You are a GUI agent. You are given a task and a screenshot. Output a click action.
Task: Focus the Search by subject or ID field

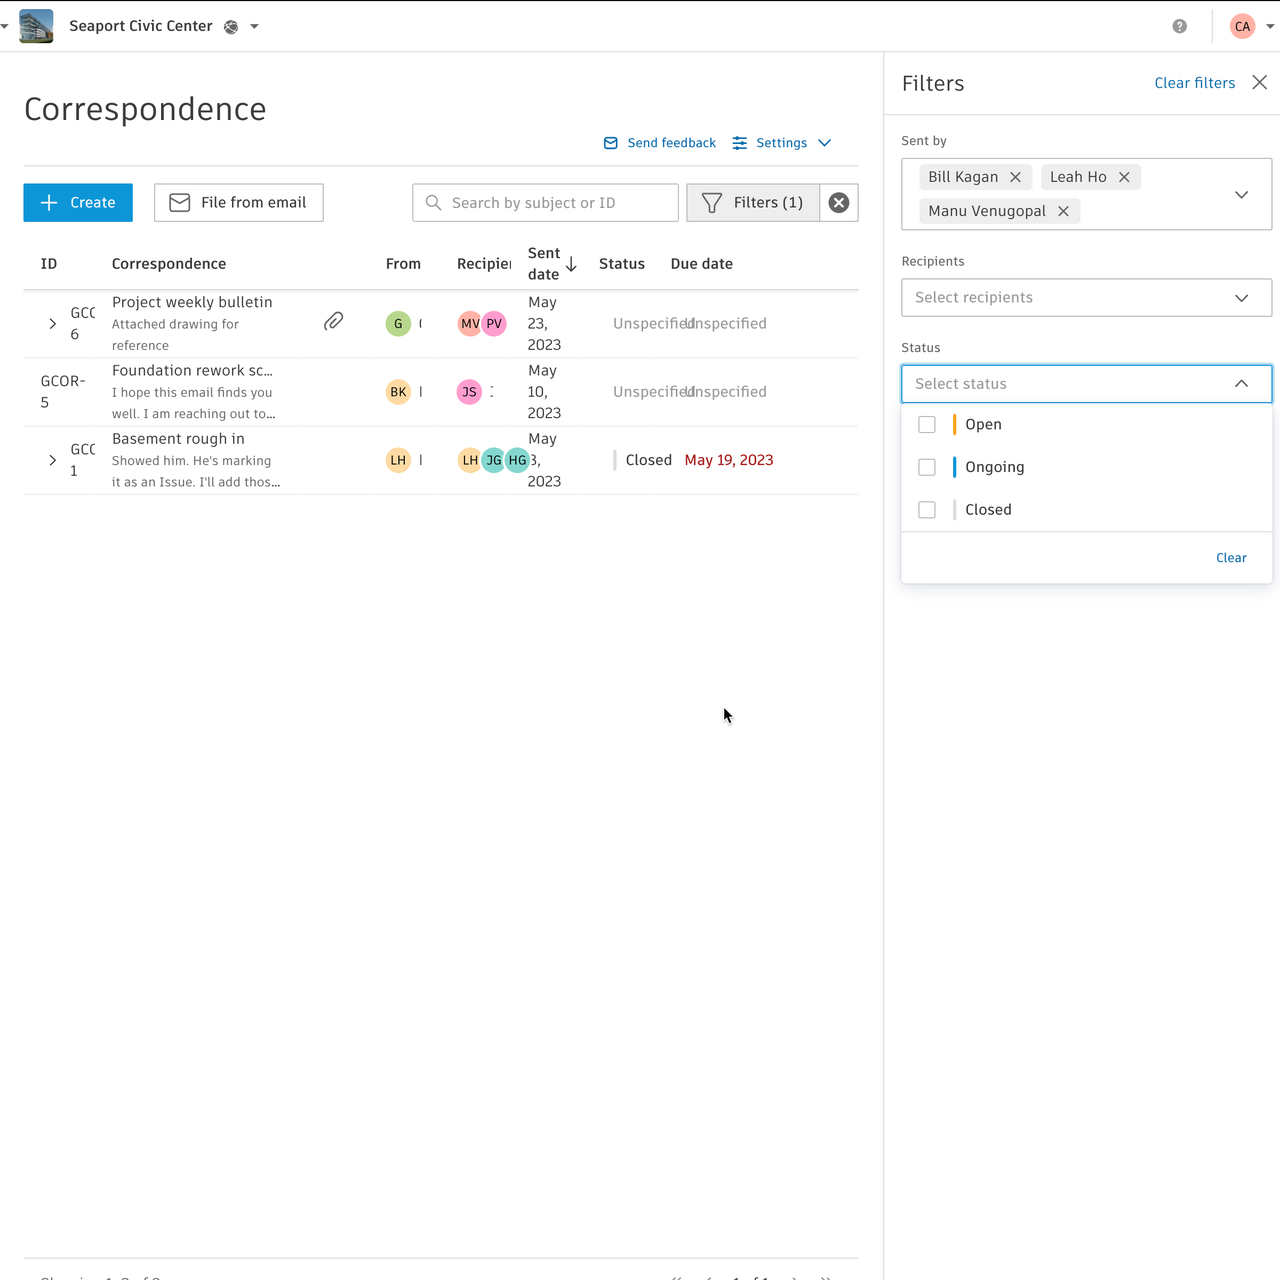(545, 202)
